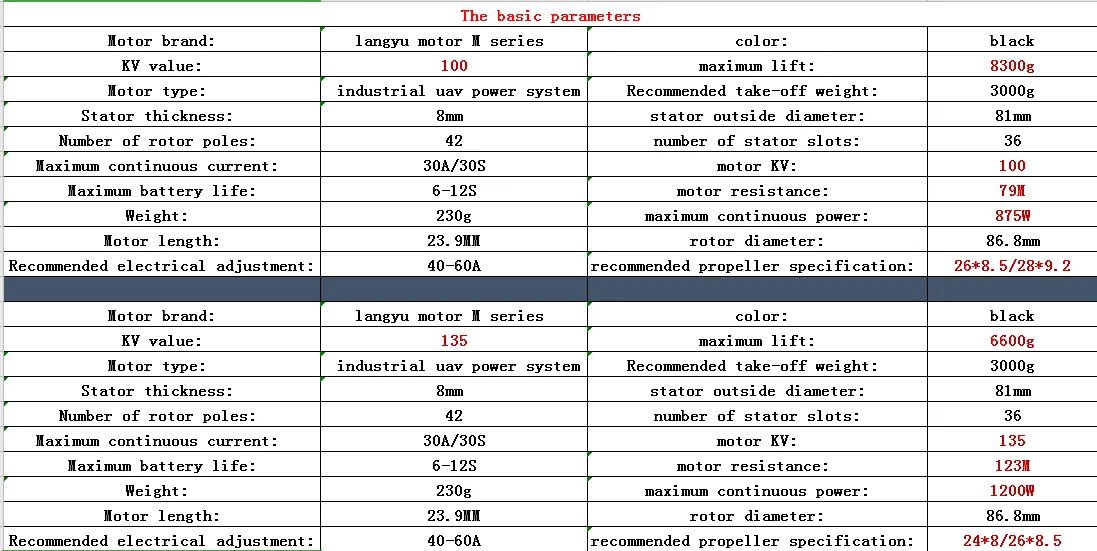The width and height of the screenshot is (1097, 551).
Task: Select the 1200W maximum continuous power cell
Action: [x=1012, y=491]
